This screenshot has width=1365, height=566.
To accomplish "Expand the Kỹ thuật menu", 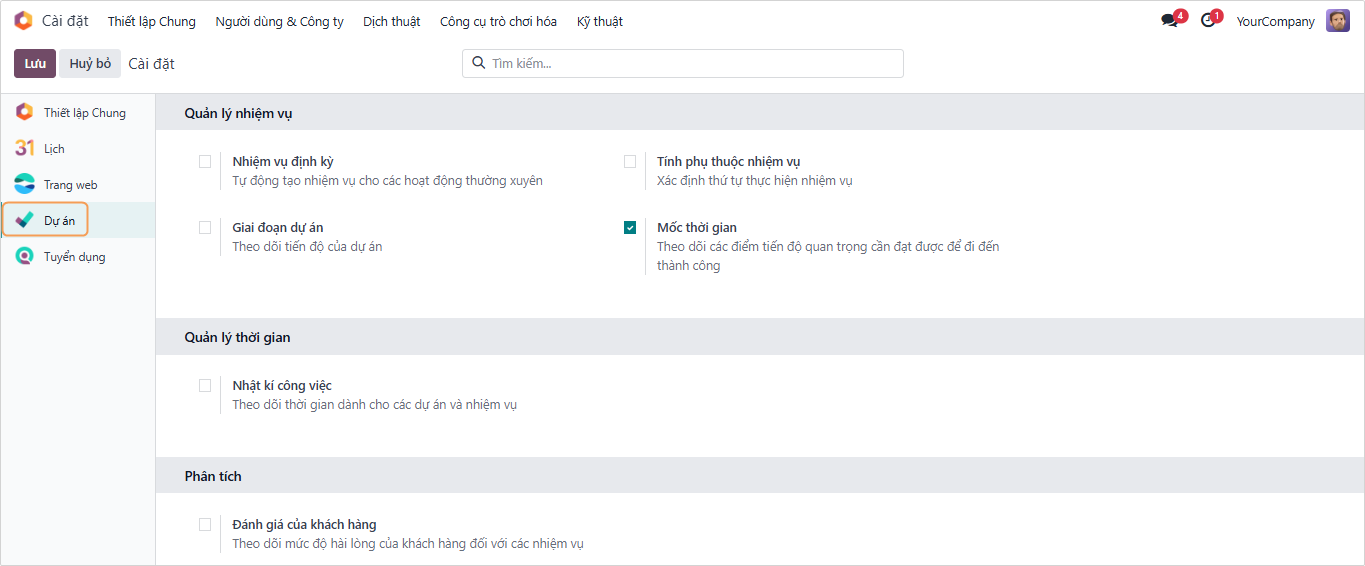I will (600, 21).
